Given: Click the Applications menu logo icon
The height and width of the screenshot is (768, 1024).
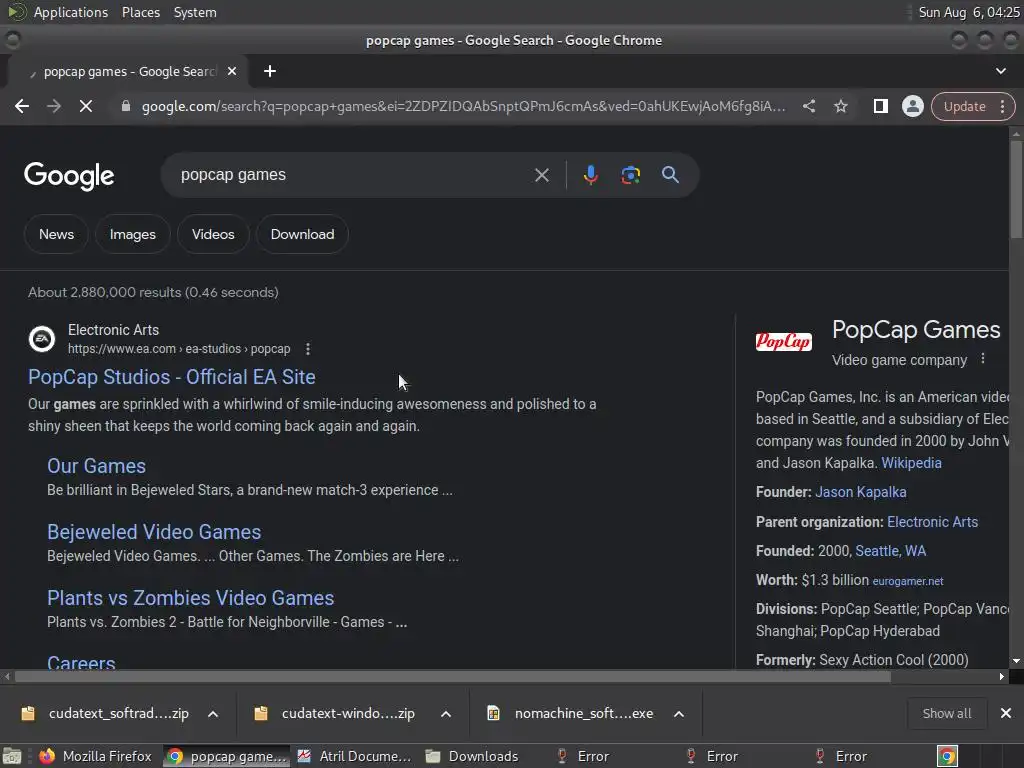Looking at the screenshot, I should (16, 12).
